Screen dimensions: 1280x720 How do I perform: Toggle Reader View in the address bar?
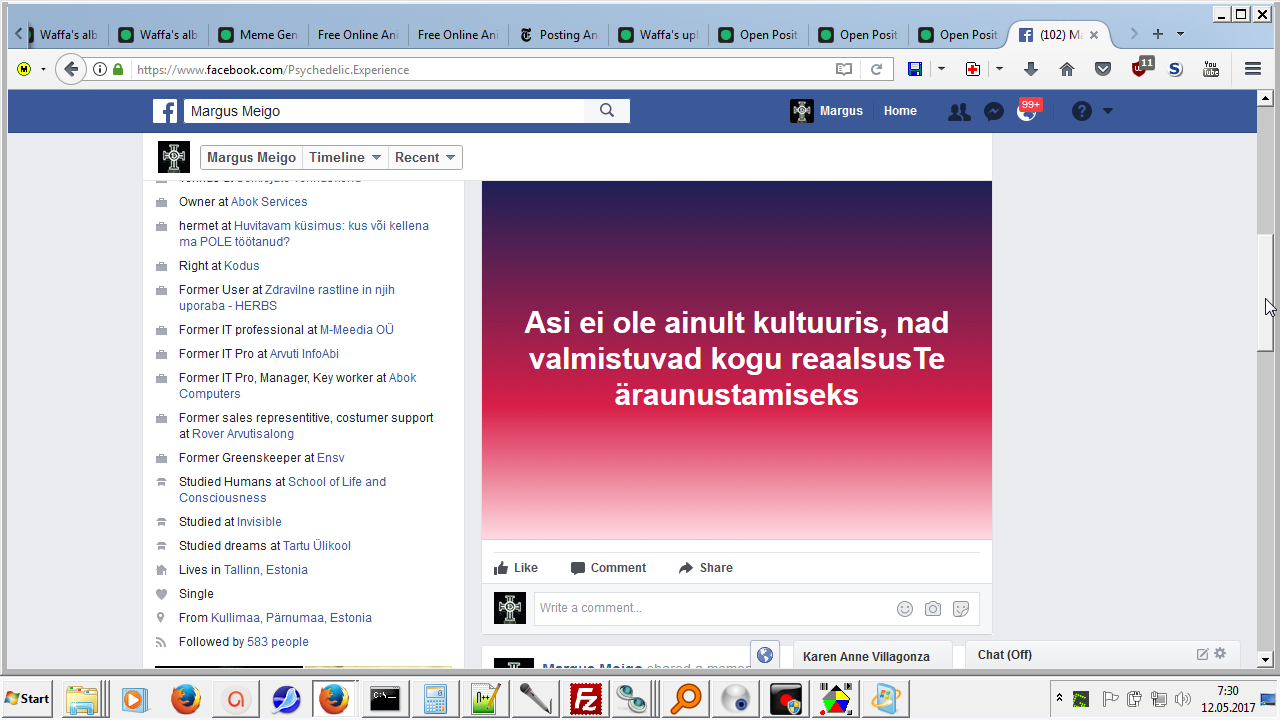pos(844,69)
